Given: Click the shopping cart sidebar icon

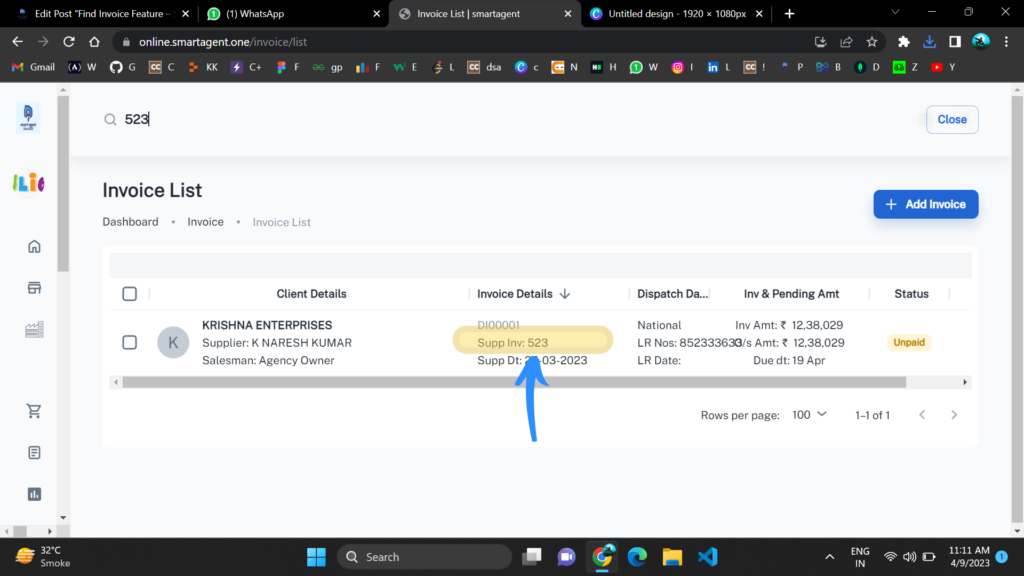Looking at the screenshot, I should point(35,411).
